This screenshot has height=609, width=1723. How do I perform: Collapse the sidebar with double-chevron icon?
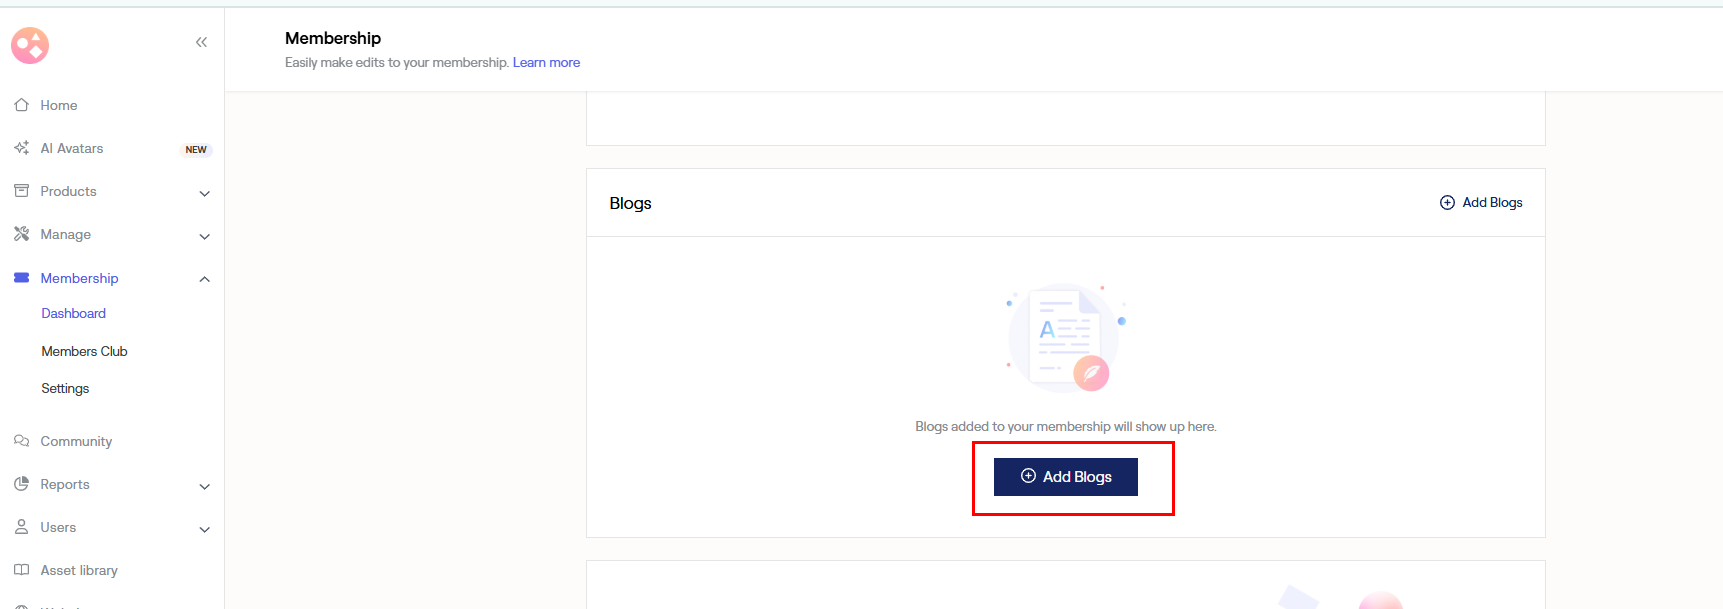pyautogui.click(x=201, y=42)
